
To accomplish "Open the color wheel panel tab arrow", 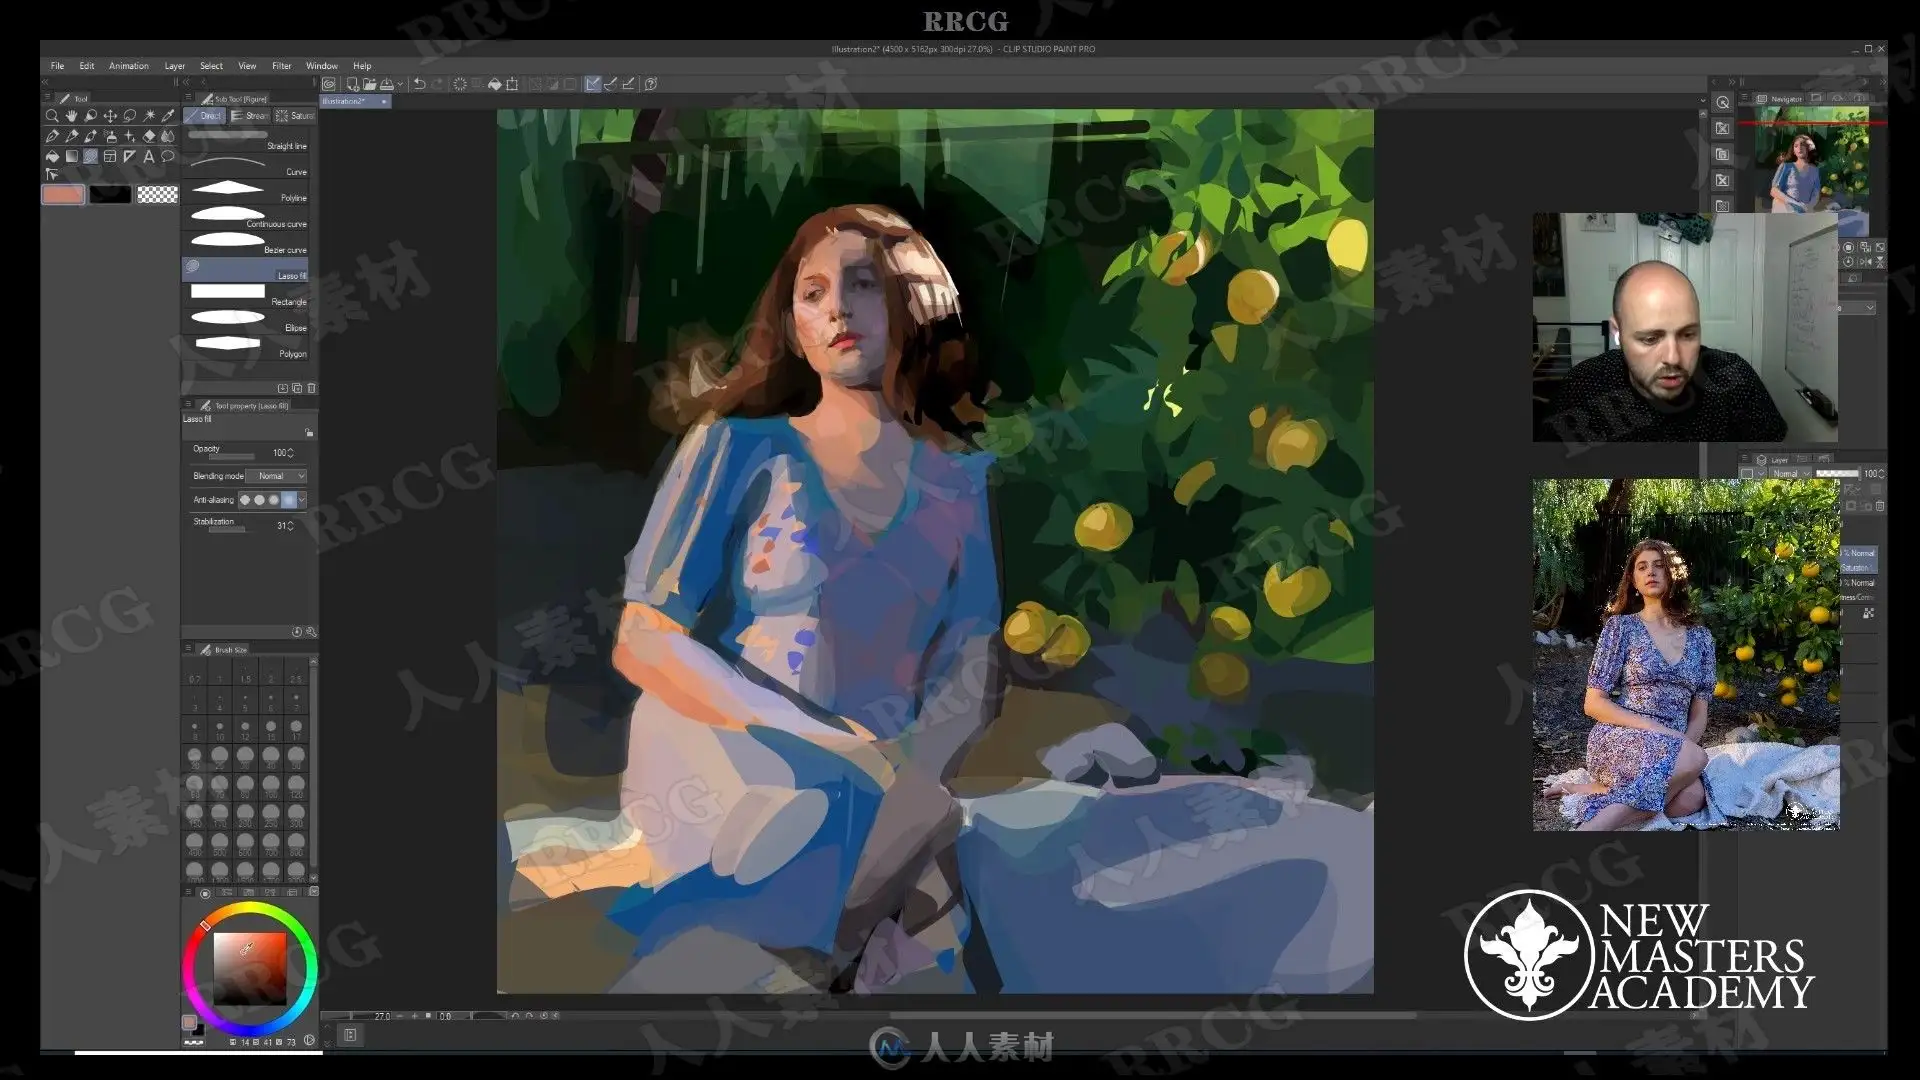I will [x=314, y=891].
